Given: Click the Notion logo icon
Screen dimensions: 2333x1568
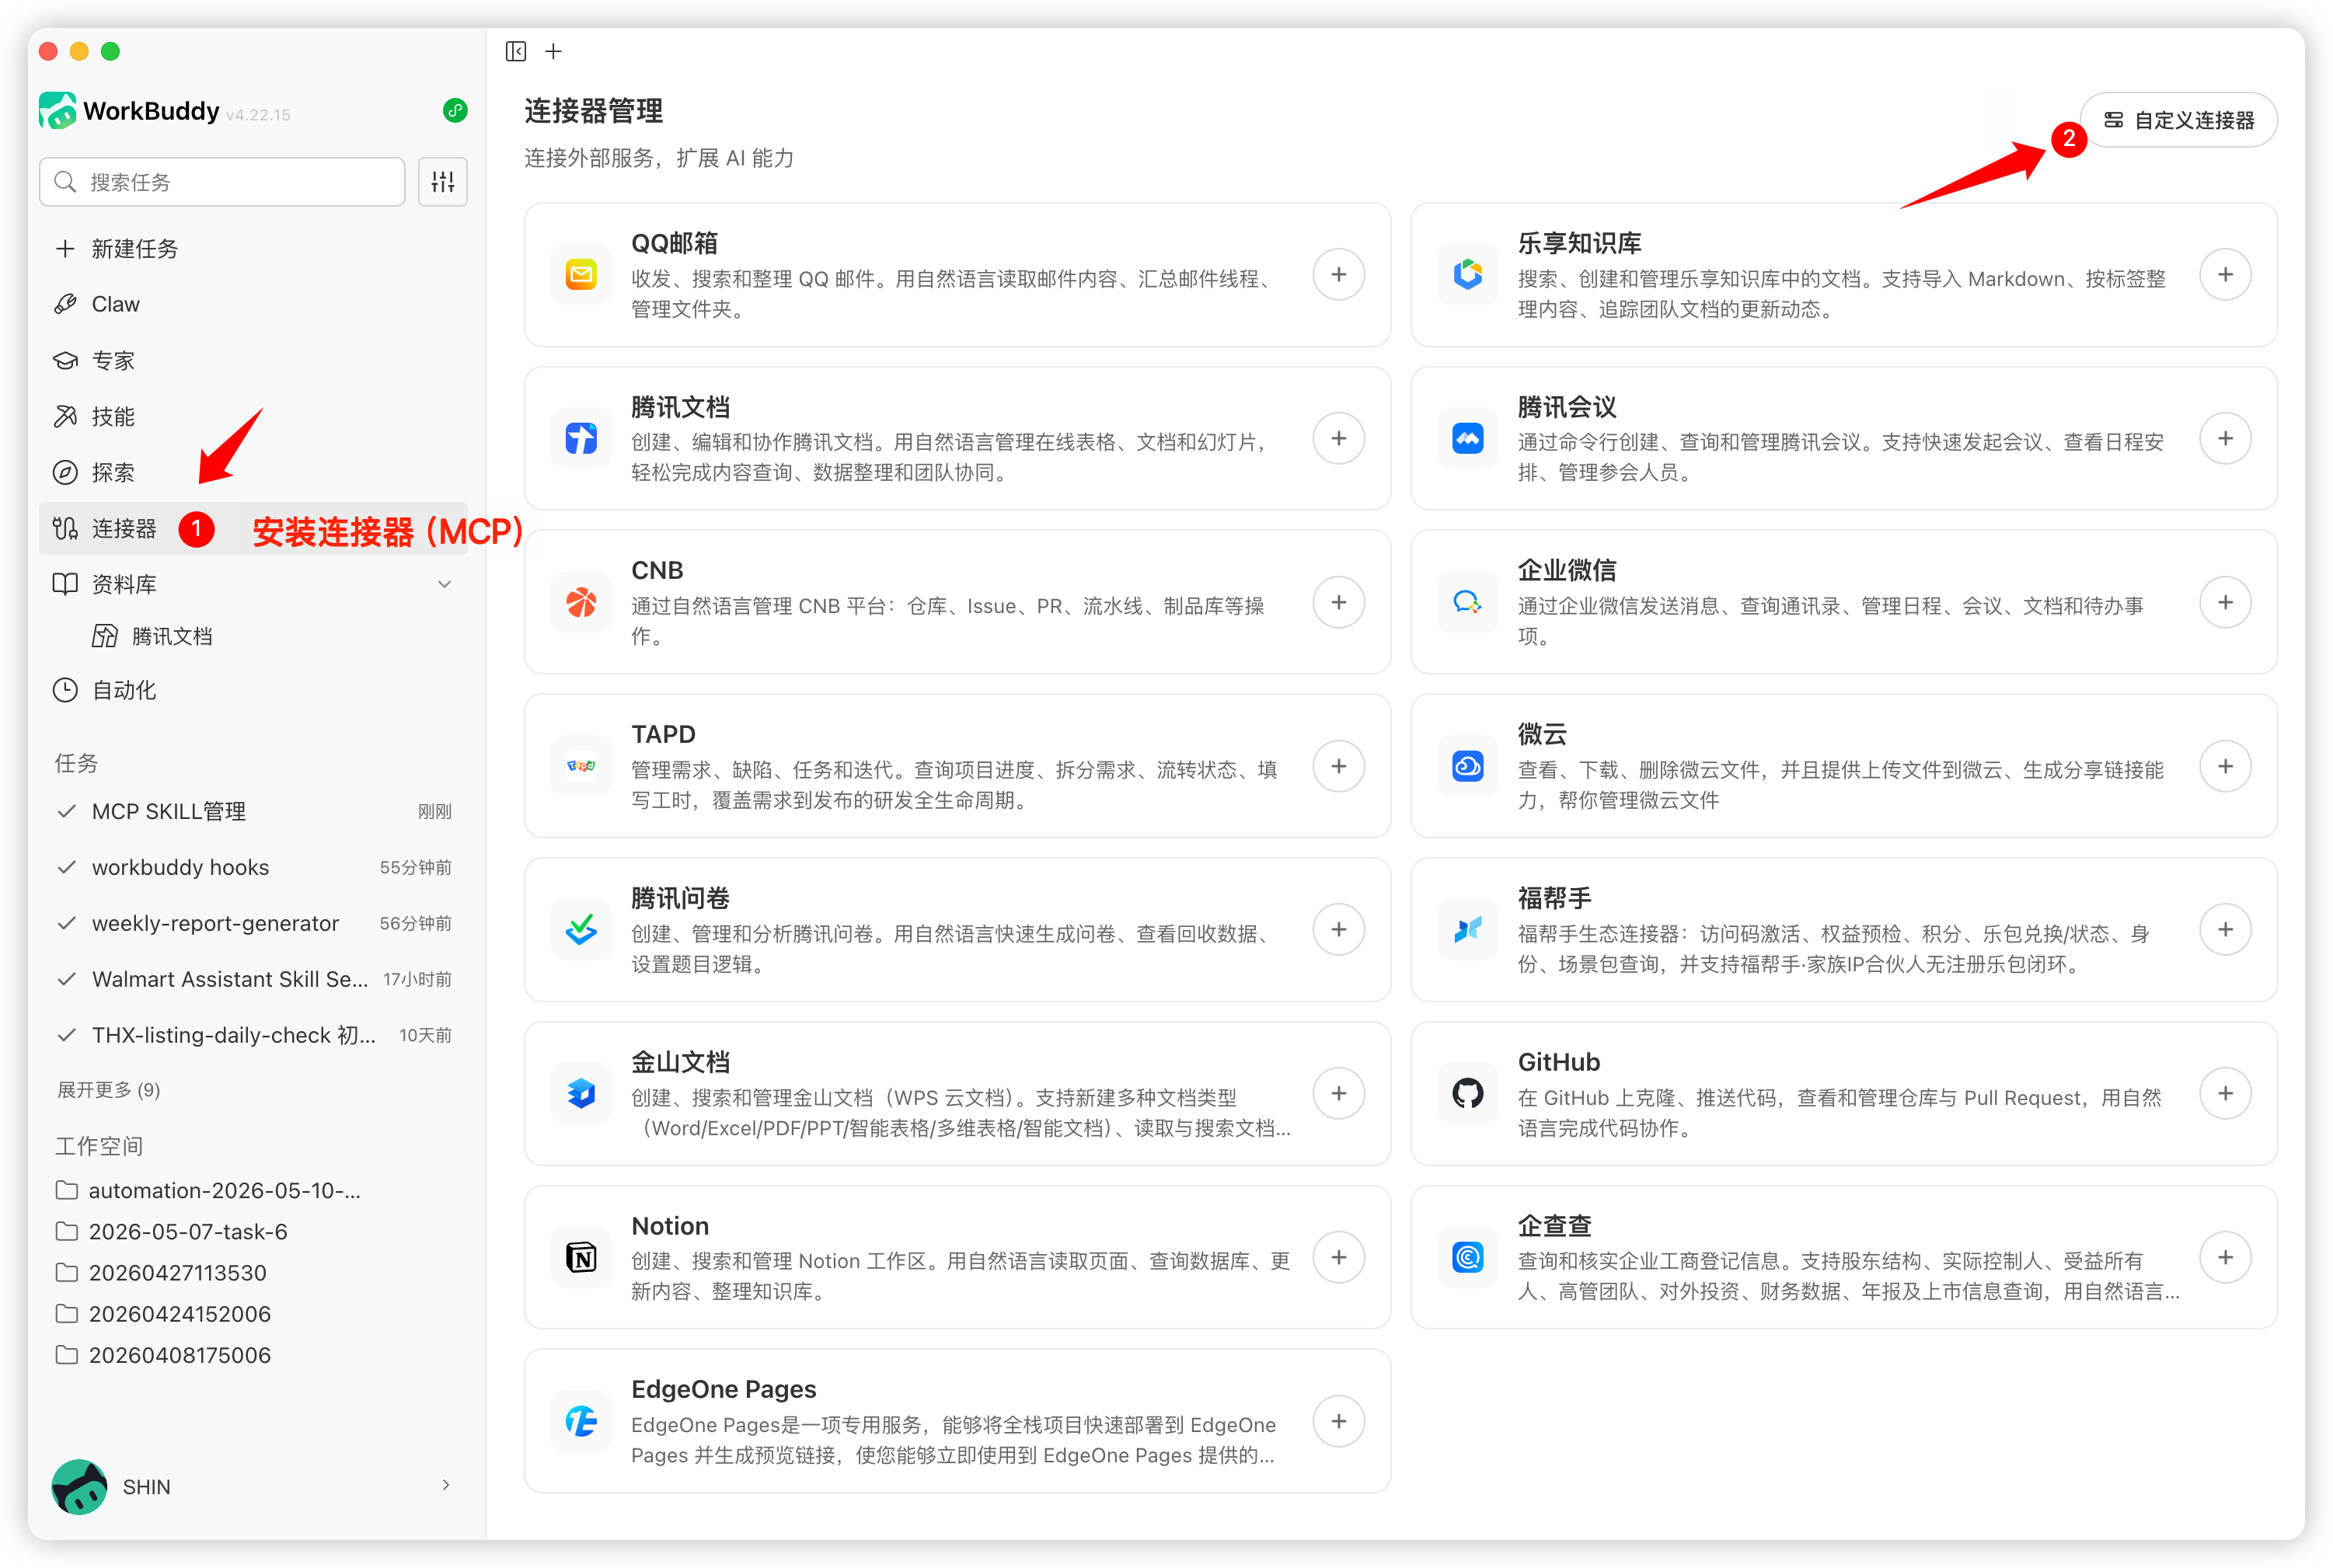Looking at the screenshot, I should click(x=581, y=1258).
